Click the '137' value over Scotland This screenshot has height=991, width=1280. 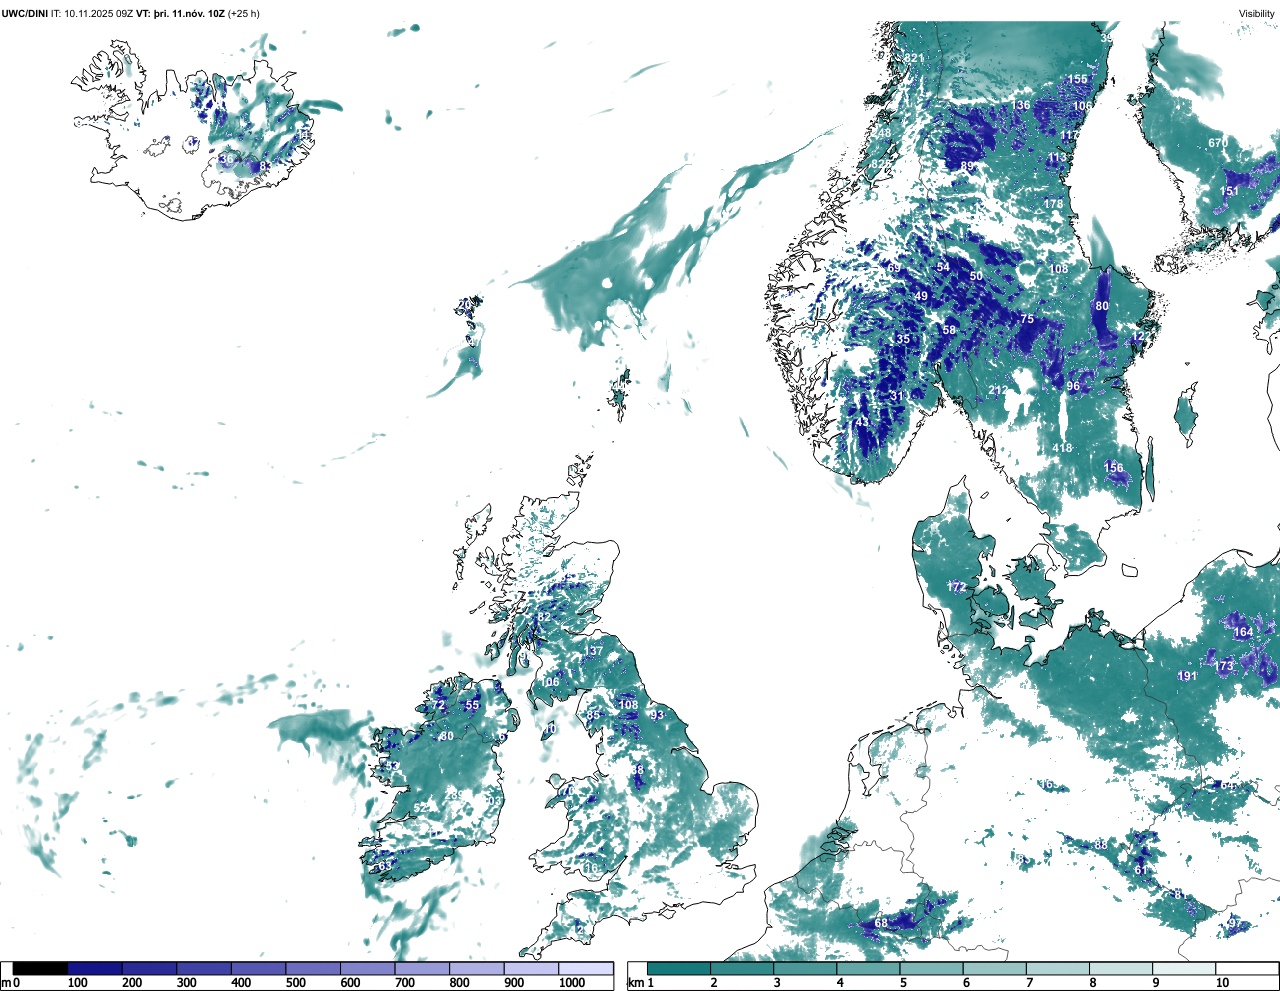pos(594,651)
